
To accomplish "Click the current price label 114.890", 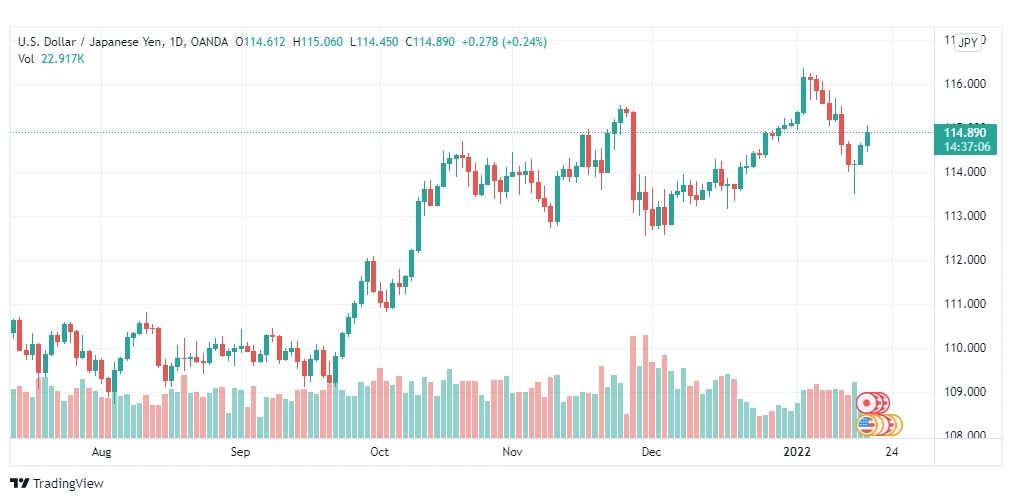I will click(964, 133).
